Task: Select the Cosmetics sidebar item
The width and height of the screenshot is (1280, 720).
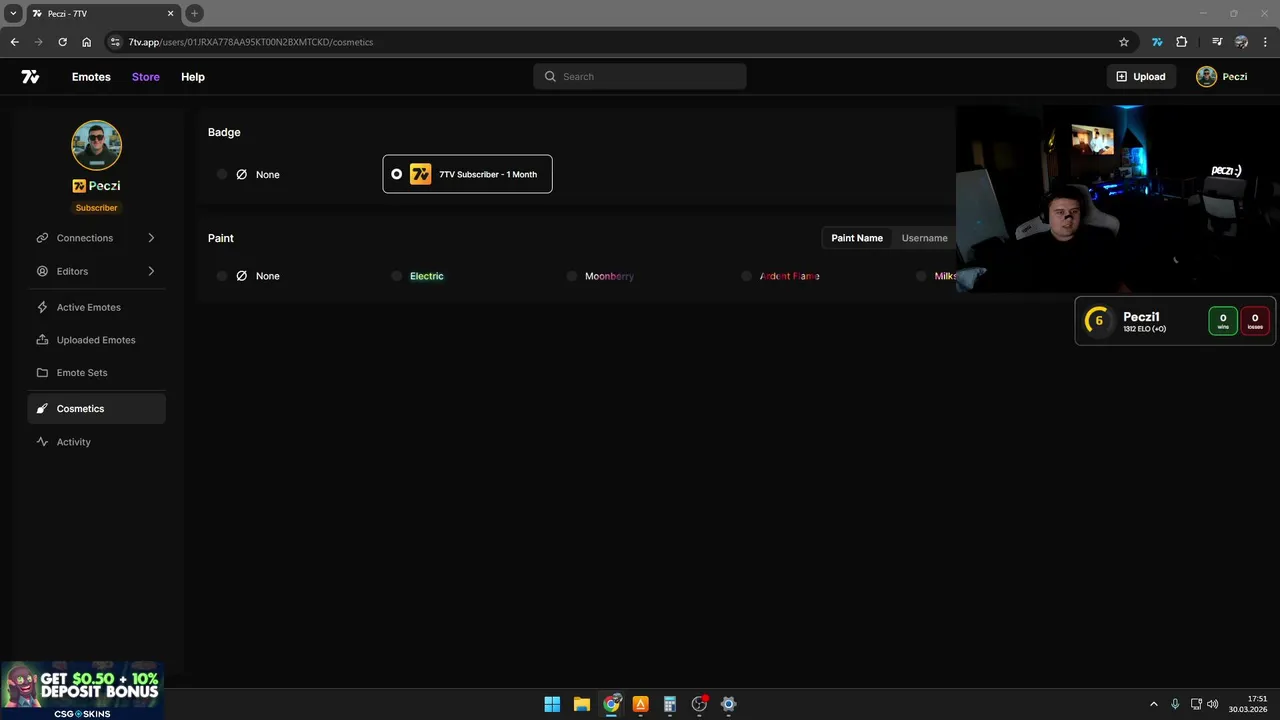Action: (x=97, y=408)
